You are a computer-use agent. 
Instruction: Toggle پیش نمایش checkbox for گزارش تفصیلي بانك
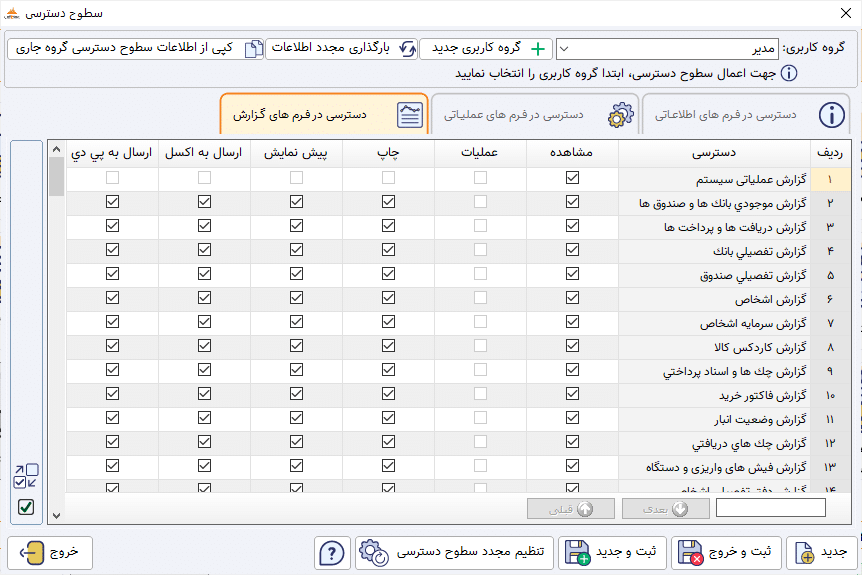[296, 250]
